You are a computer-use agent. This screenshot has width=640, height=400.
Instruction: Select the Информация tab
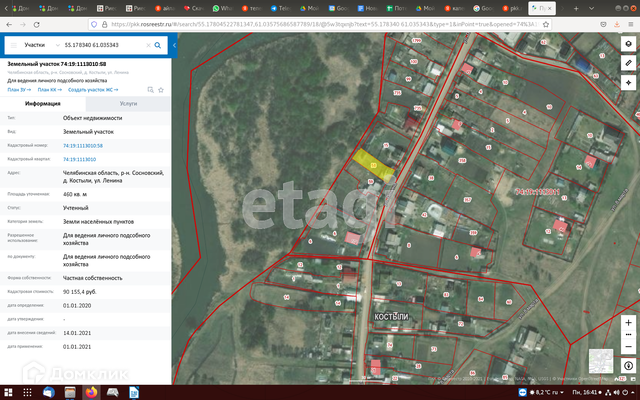(x=43, y=103)
